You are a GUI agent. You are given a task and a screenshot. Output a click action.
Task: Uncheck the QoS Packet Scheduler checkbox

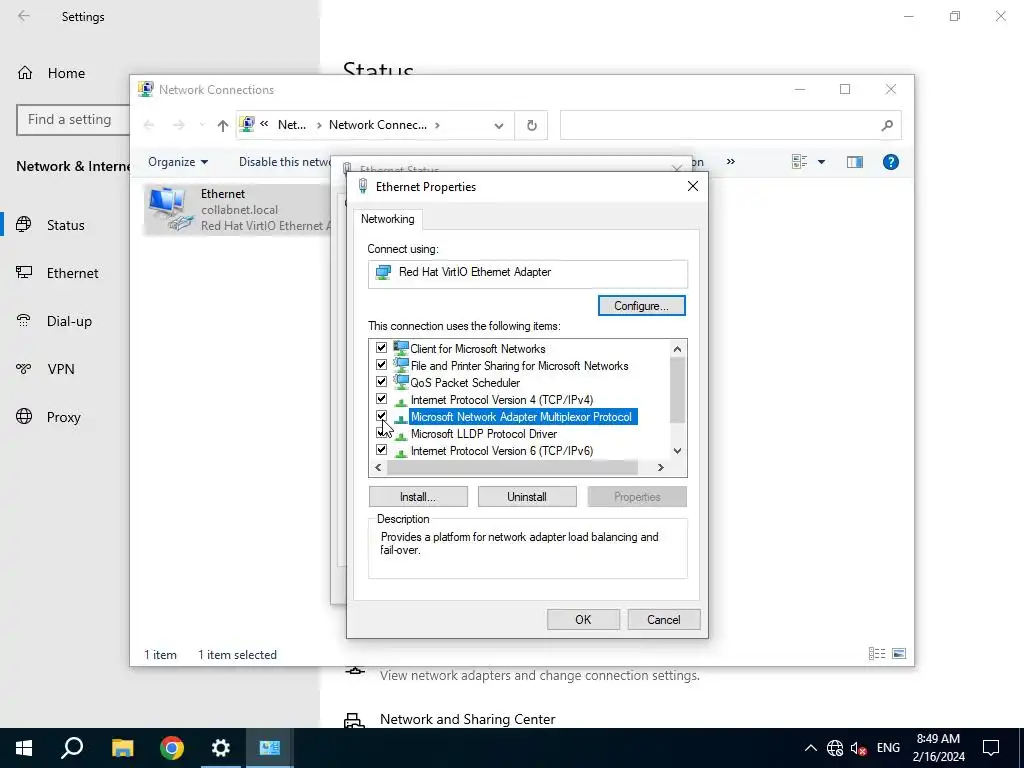(x=381, y=382)
